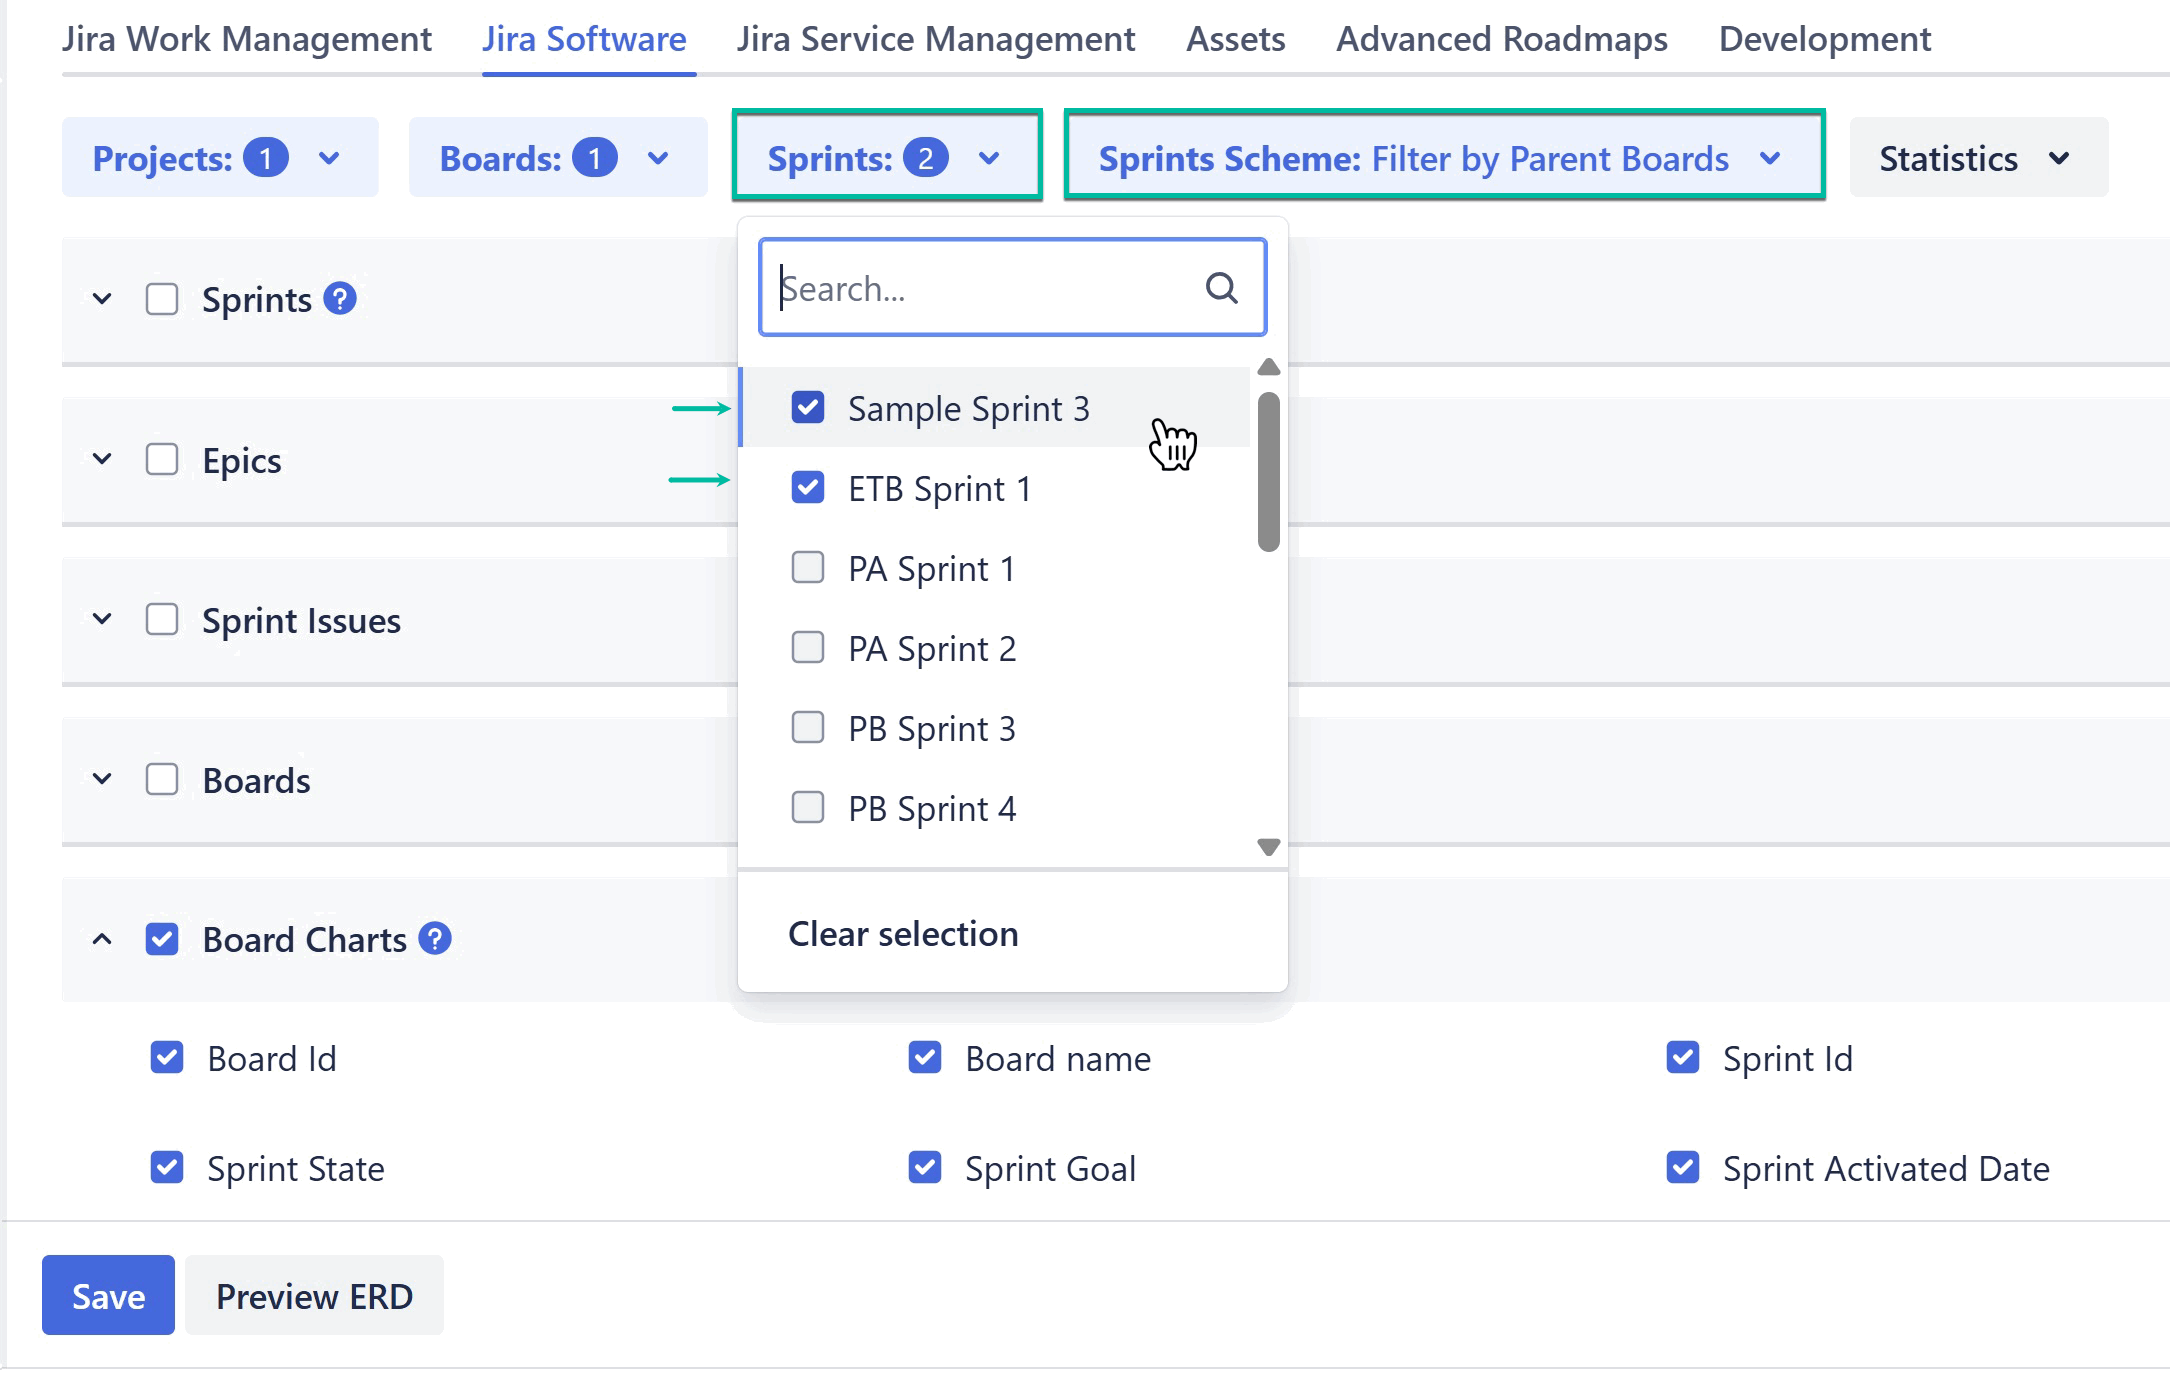The image size is (2170, 1382).
Task: Uncheck Sample Sprint 3 in the list
Action: tap(807, 407)
